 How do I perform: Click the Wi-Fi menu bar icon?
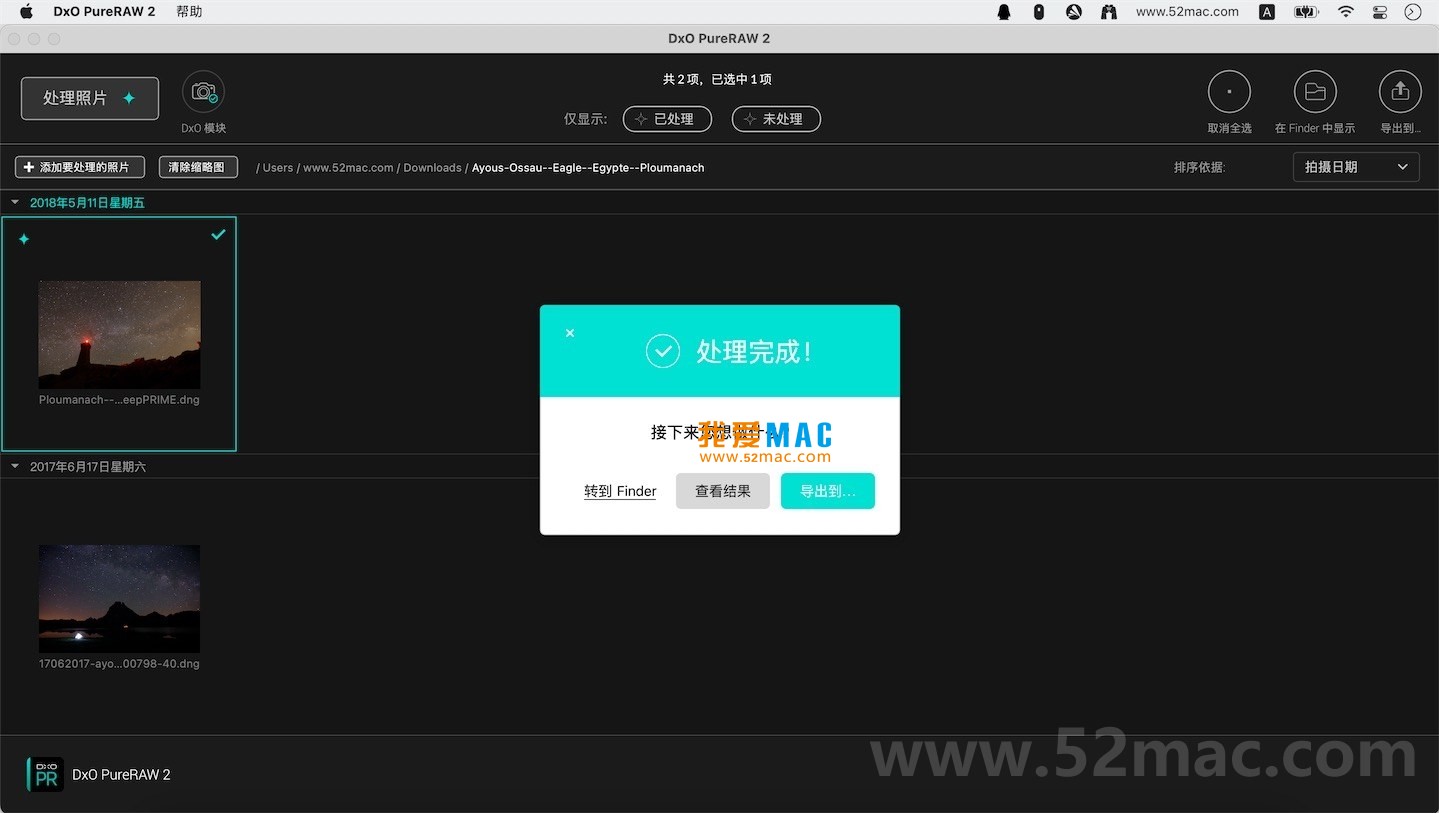click(1346, 12)
